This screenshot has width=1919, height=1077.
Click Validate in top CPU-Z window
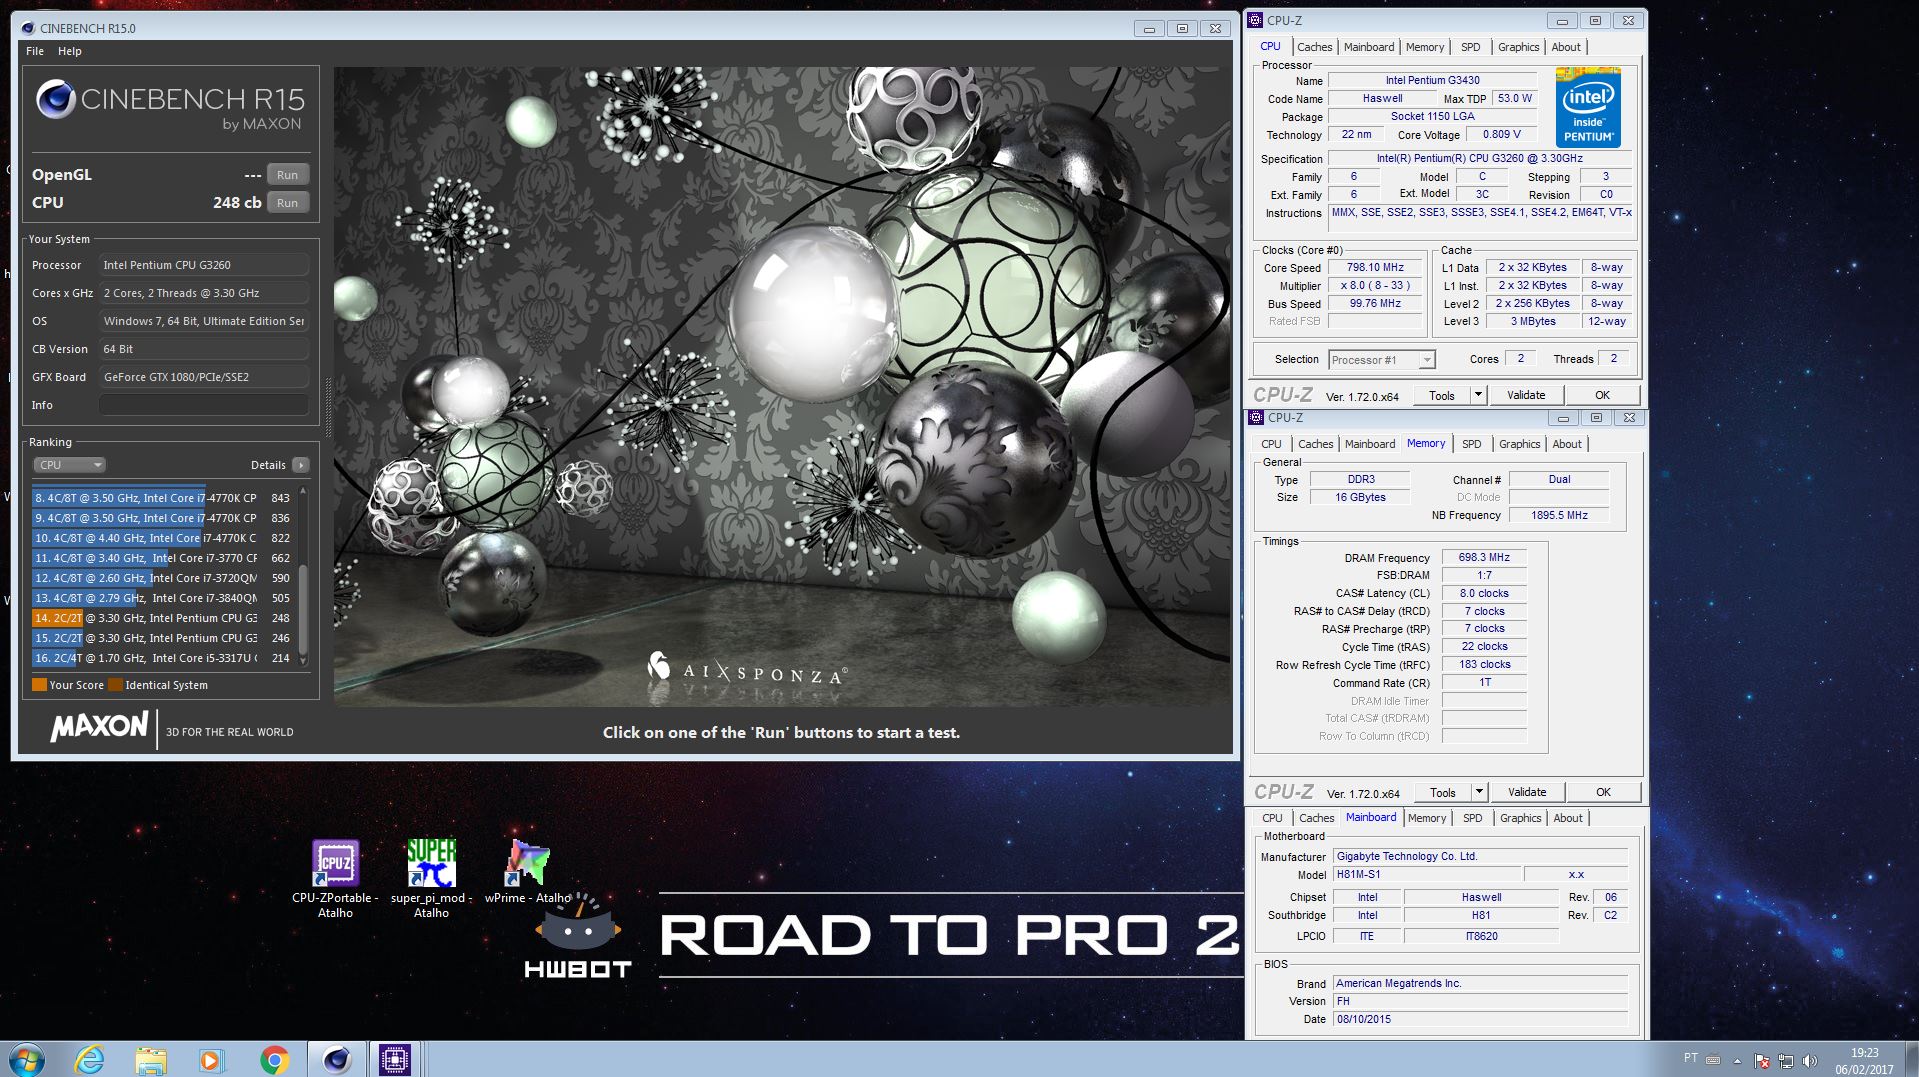click(x=1526, y=395)
